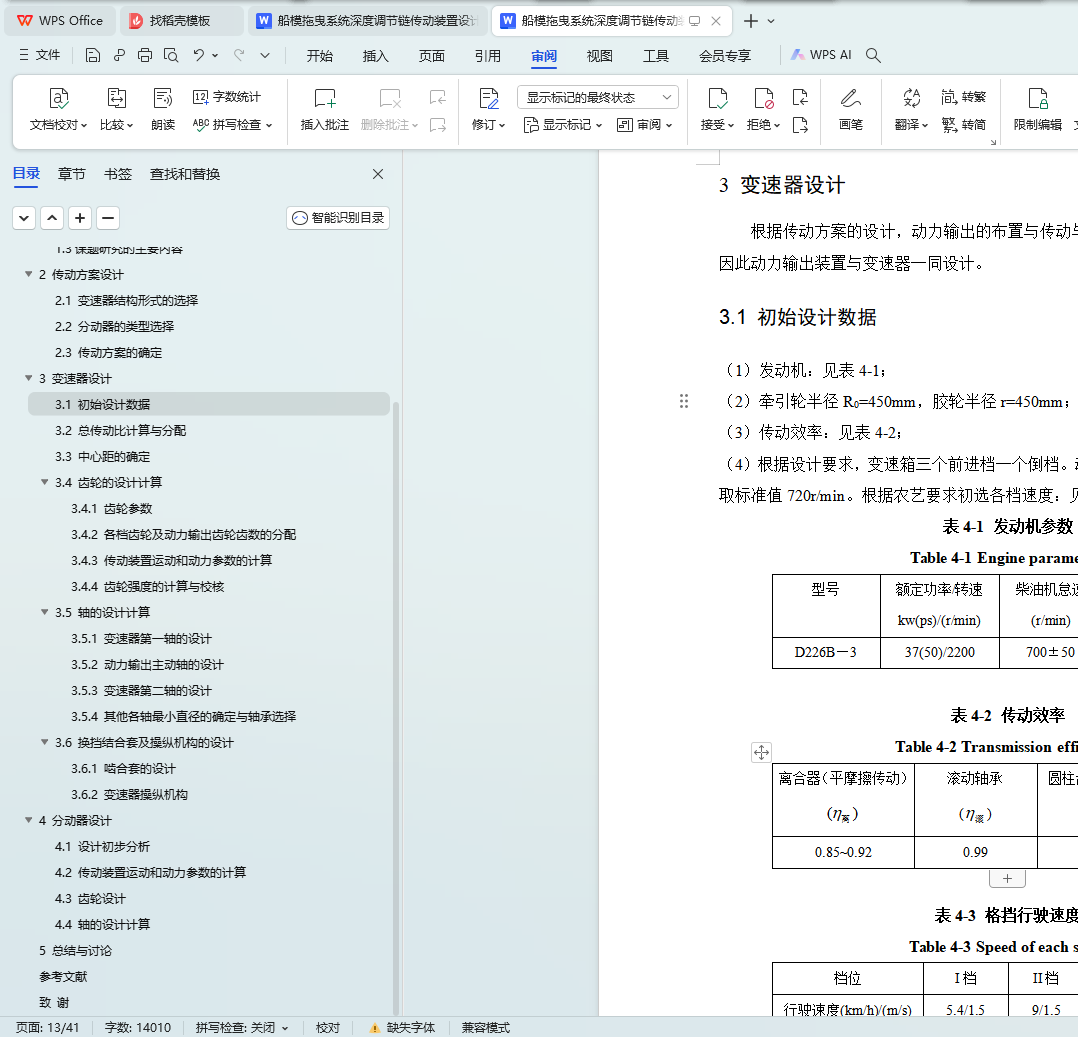Open the 开始 ribbon tab

(x=320, y=56)
